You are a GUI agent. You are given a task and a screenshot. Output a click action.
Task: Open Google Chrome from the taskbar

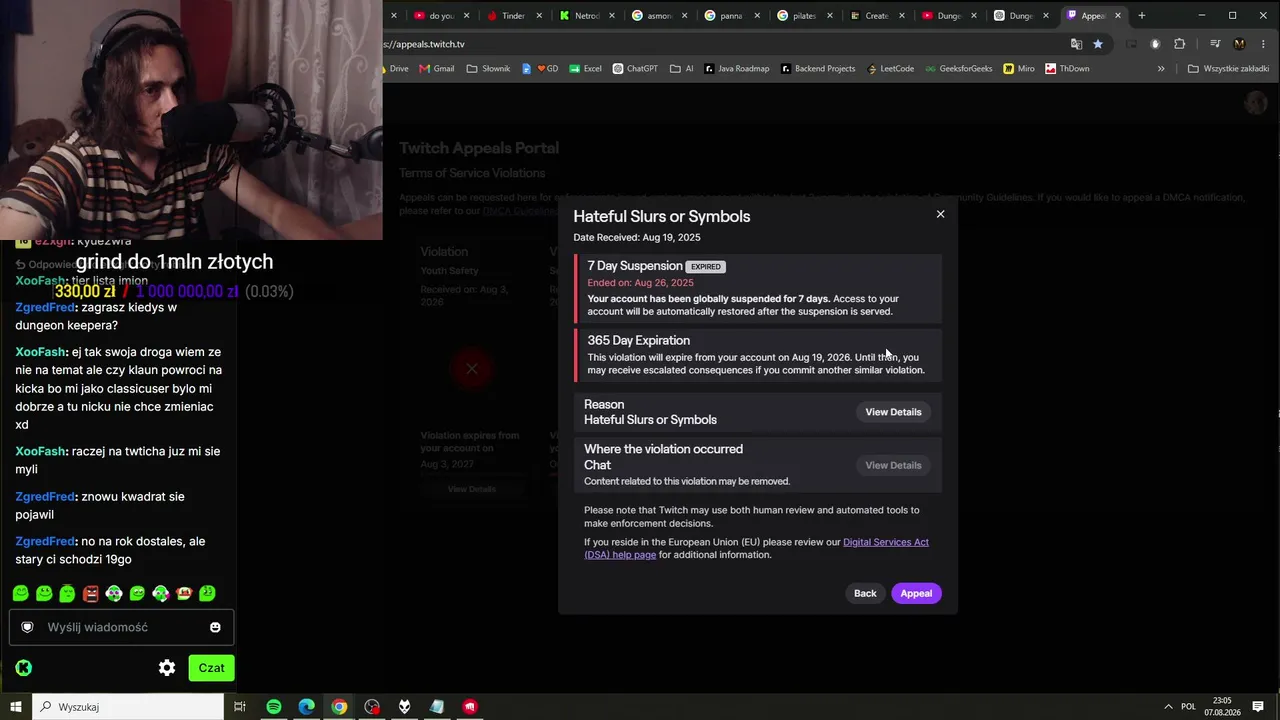[x=339, y=707]
